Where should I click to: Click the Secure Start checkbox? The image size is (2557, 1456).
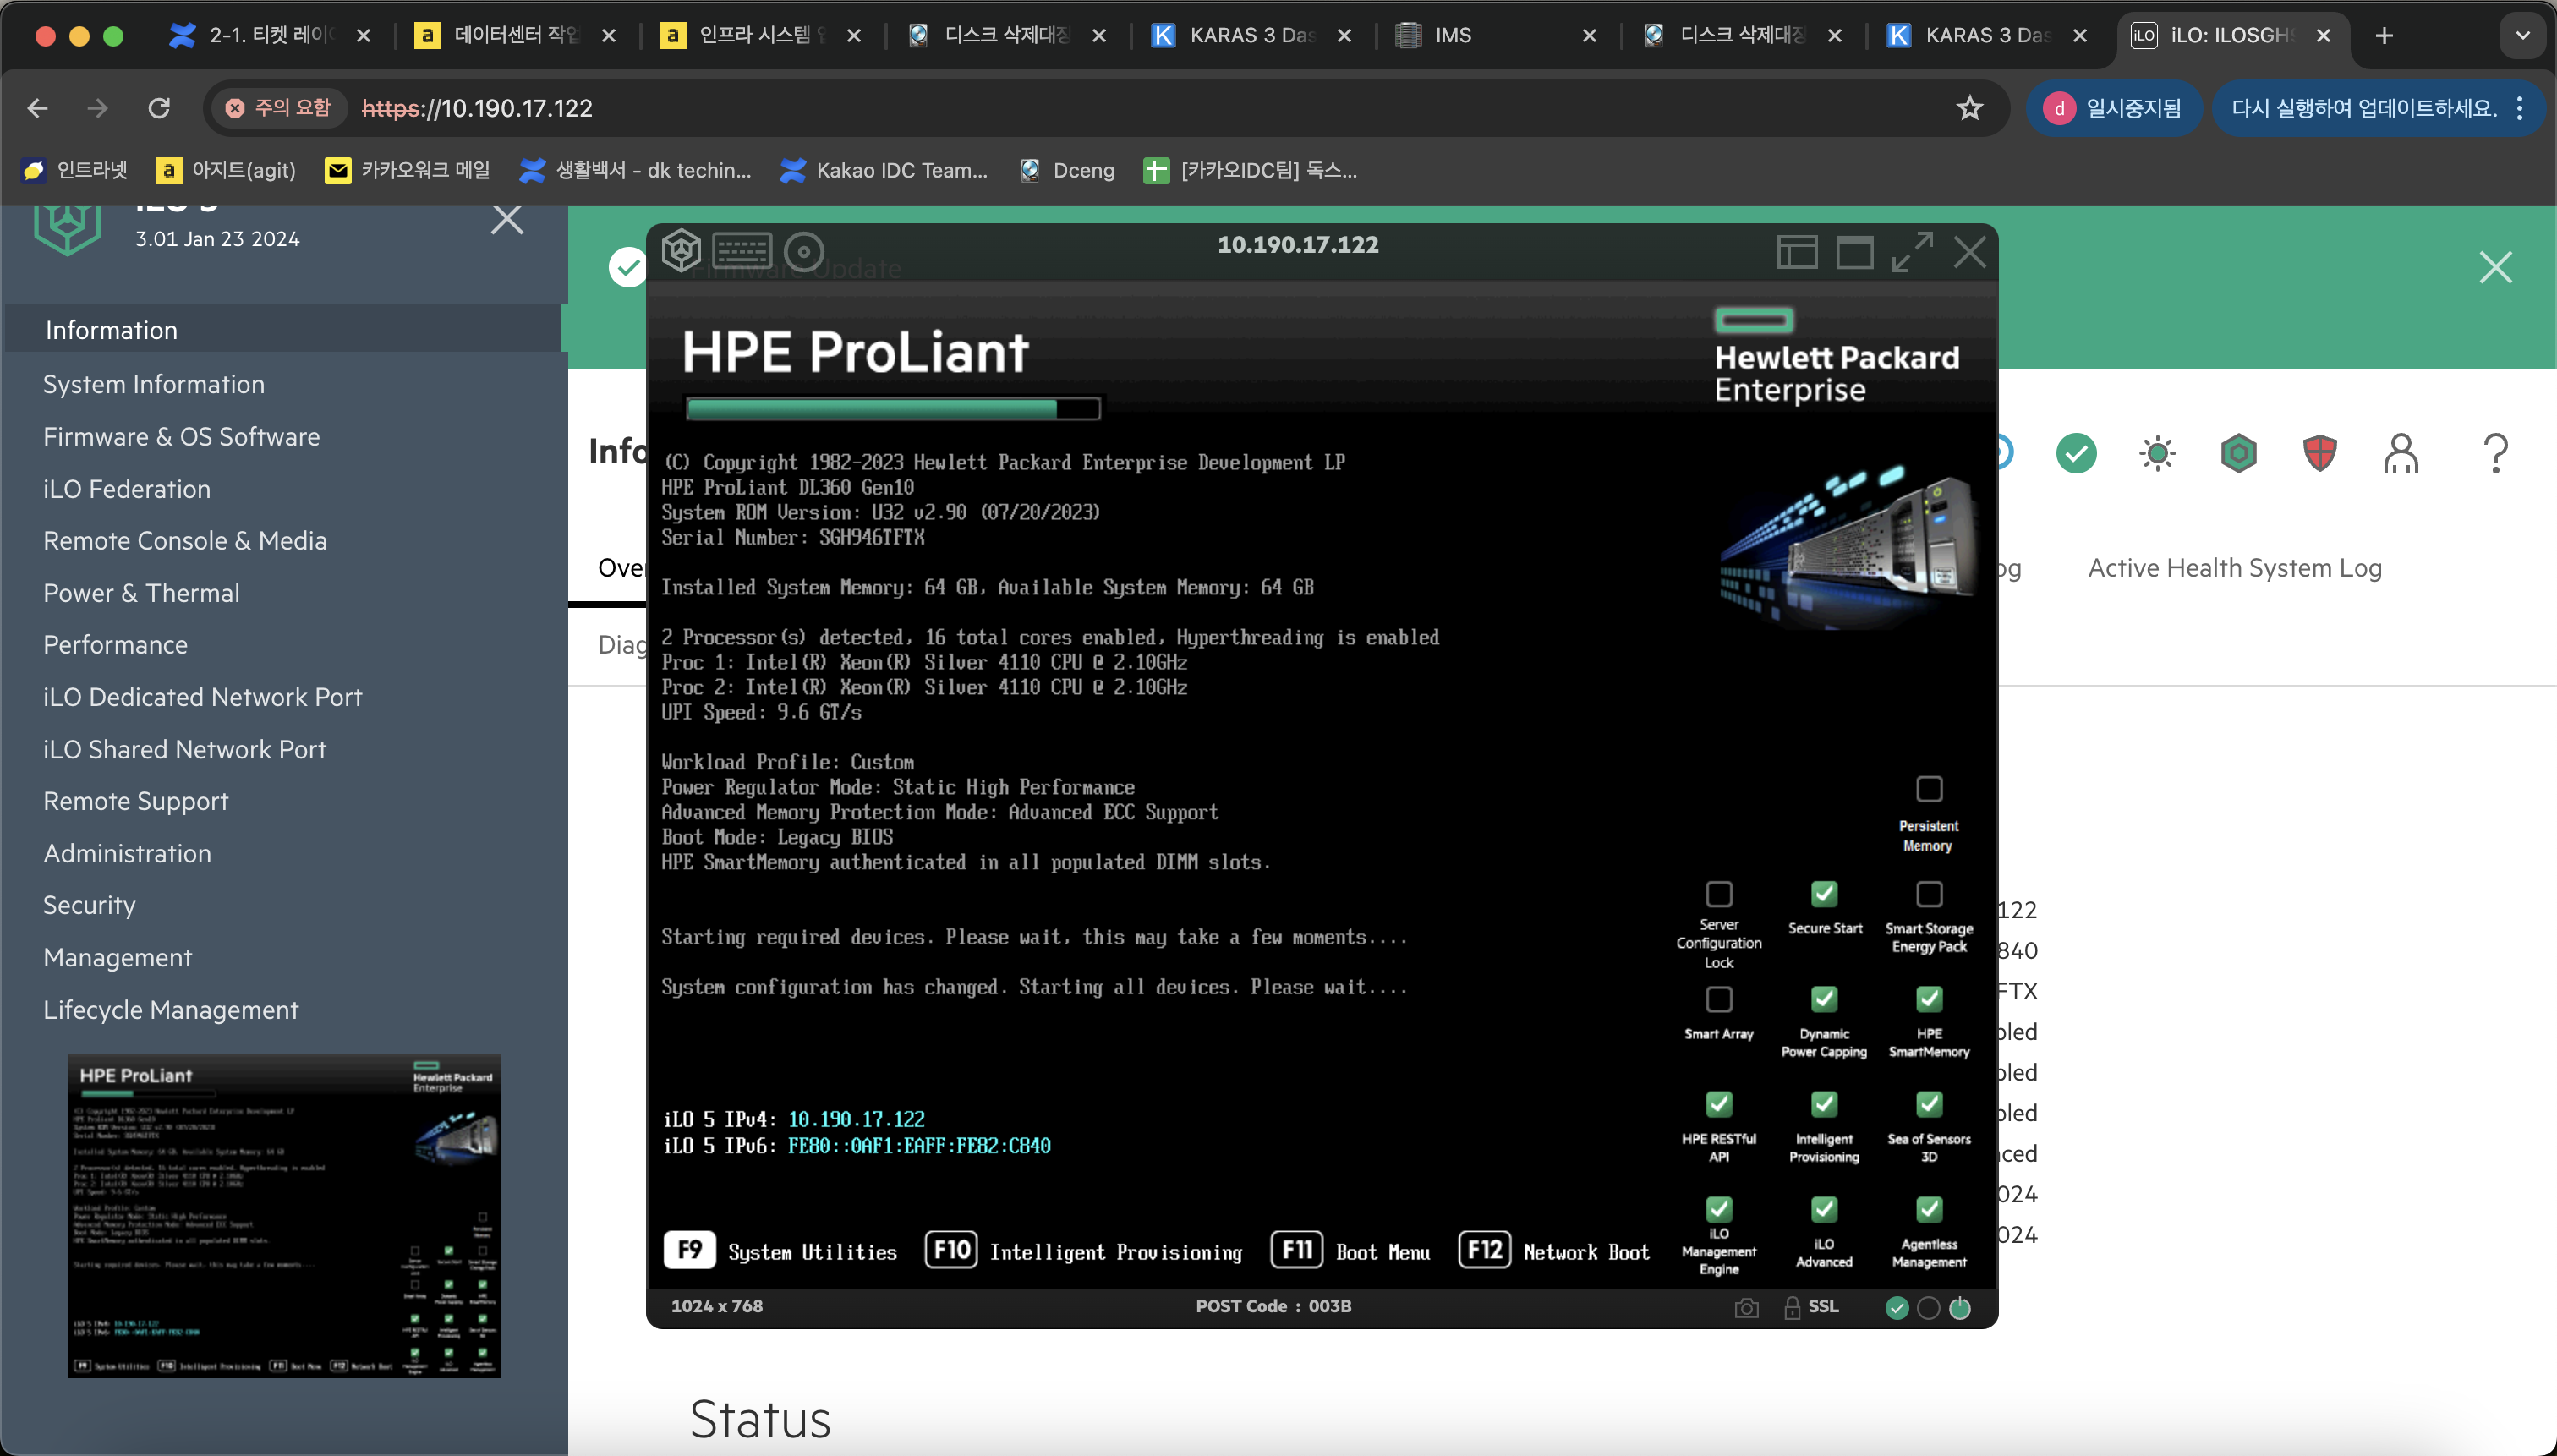(1824, 893)
